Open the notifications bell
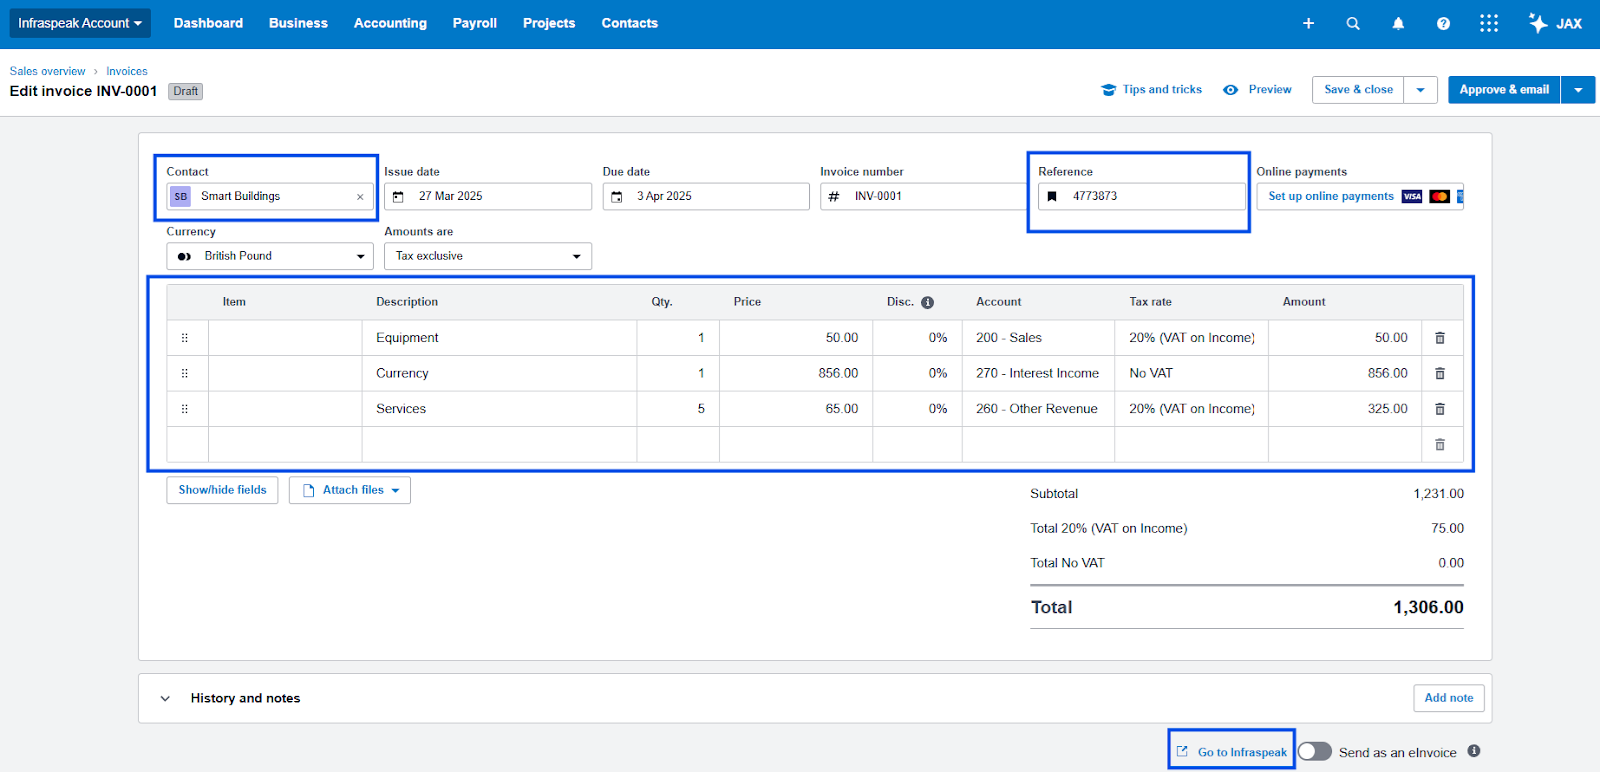The image size is (1602, 772). (x=1399, y=23)
